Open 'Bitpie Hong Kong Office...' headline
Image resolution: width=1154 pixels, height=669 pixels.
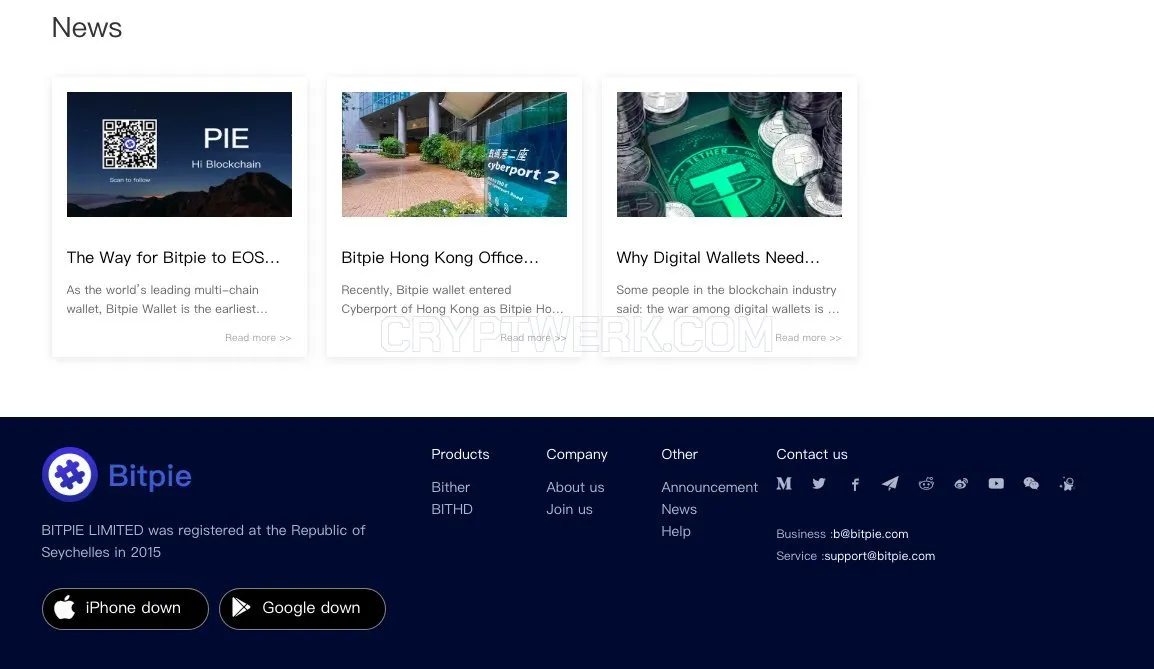pos(440,258)
